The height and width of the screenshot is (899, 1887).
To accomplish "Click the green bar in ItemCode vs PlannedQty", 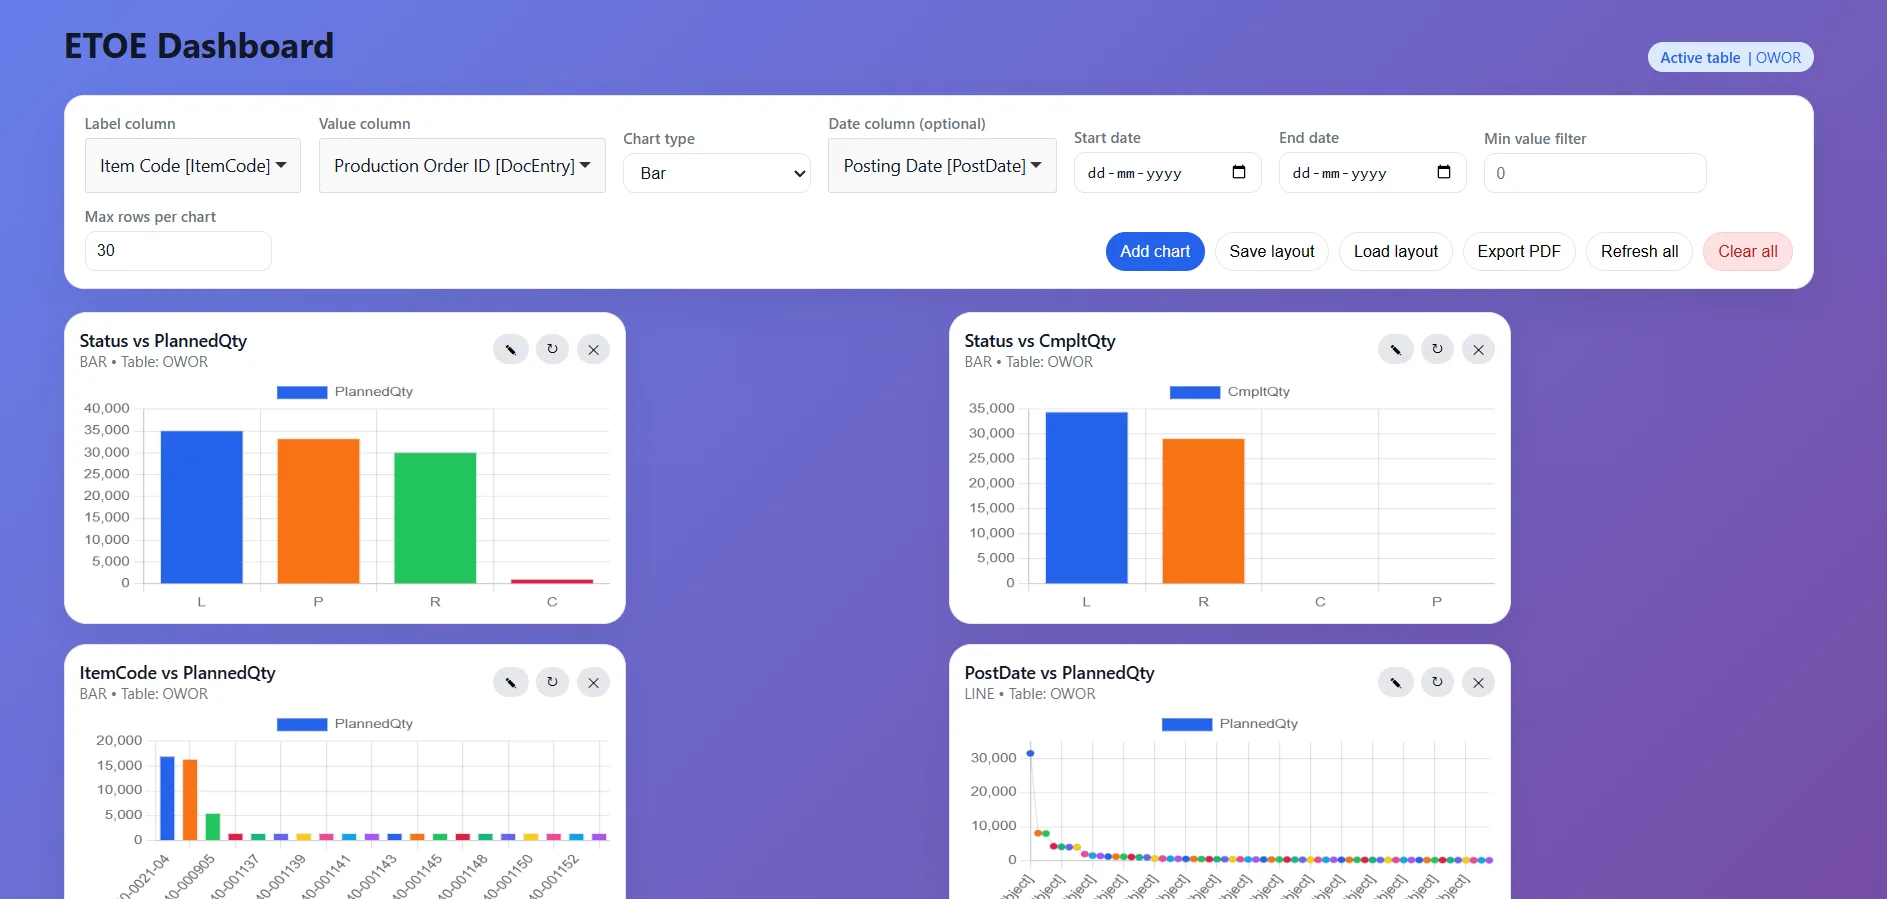I will [x=213, y=827].
